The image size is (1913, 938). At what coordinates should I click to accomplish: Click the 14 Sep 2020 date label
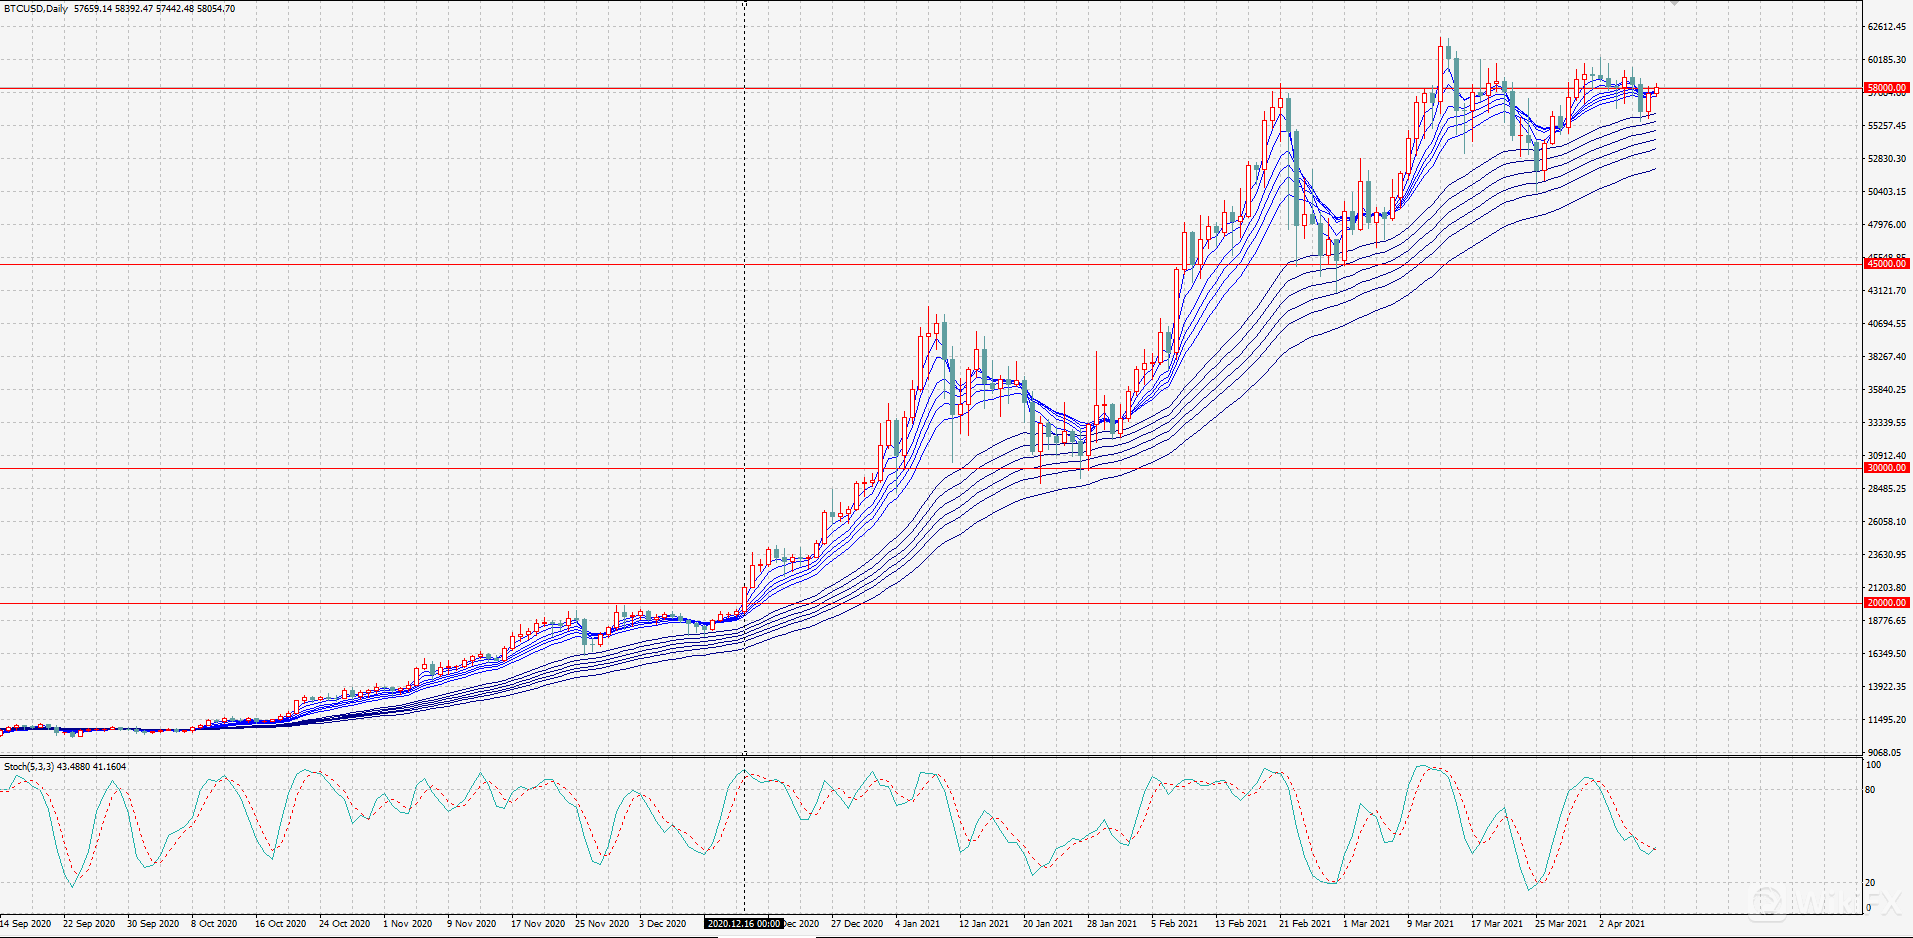click(26, 924)
